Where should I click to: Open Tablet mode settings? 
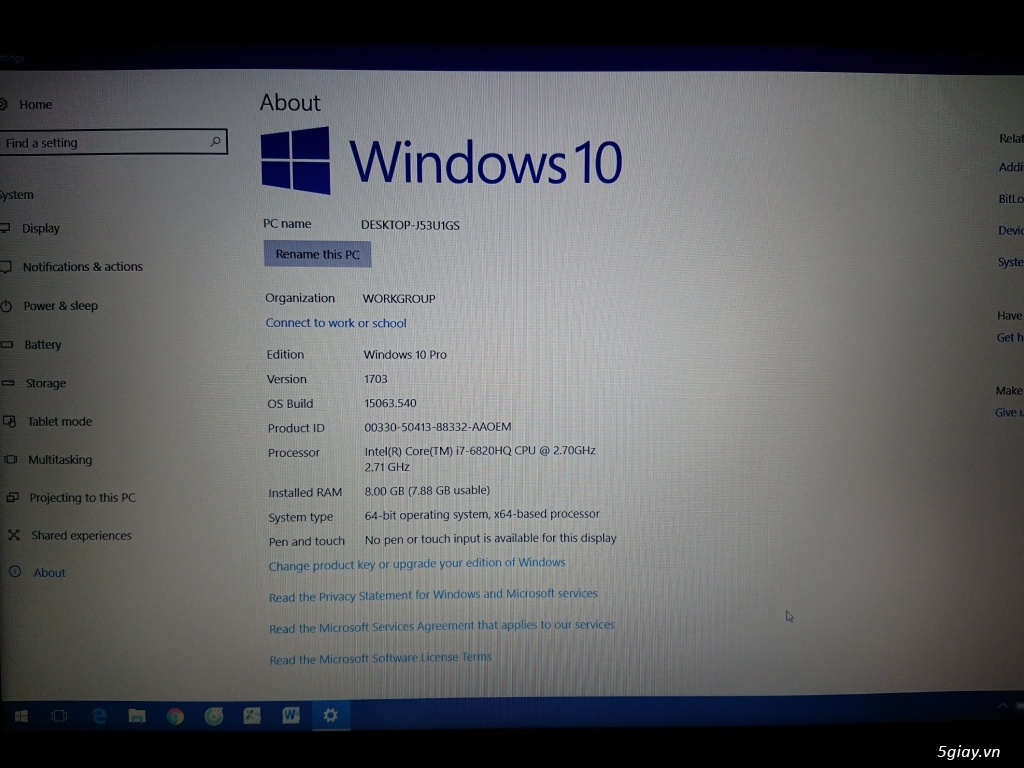pos(59,421)
